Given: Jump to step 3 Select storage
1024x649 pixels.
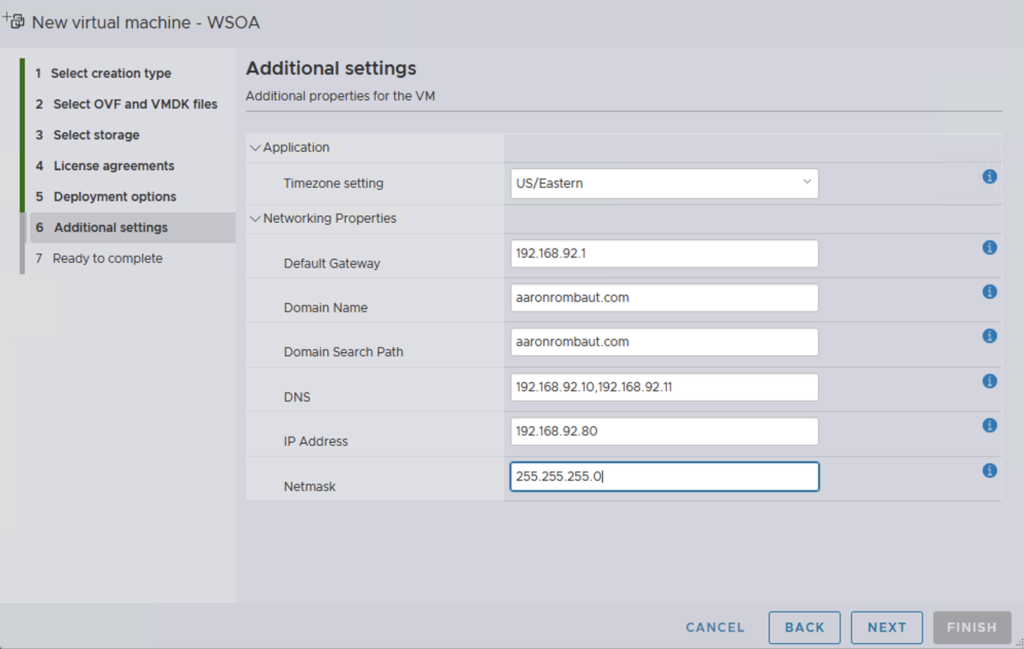Looking at the screenshot, I should pos(96,135).
